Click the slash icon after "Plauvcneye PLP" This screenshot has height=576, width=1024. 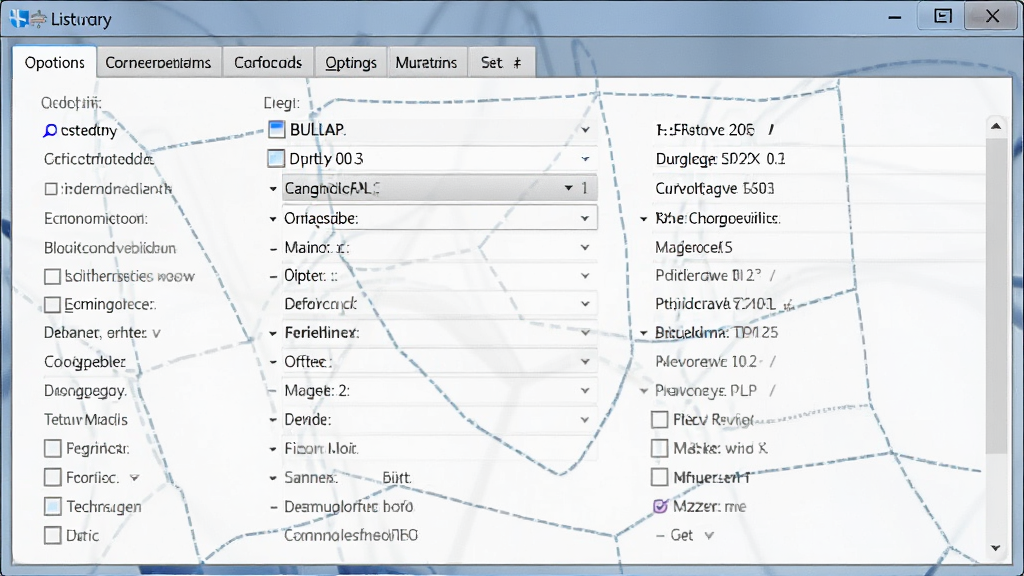tap(773, 391)
